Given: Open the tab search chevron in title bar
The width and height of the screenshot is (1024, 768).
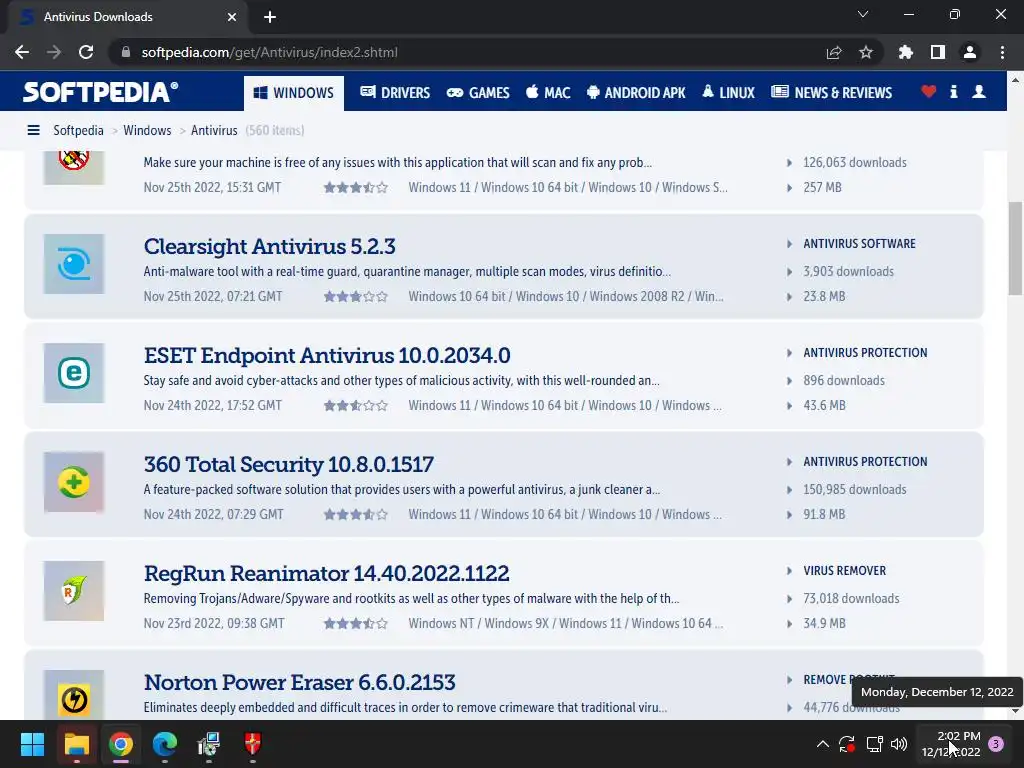Looking at the screenshot, I should [x=863, y=14].
